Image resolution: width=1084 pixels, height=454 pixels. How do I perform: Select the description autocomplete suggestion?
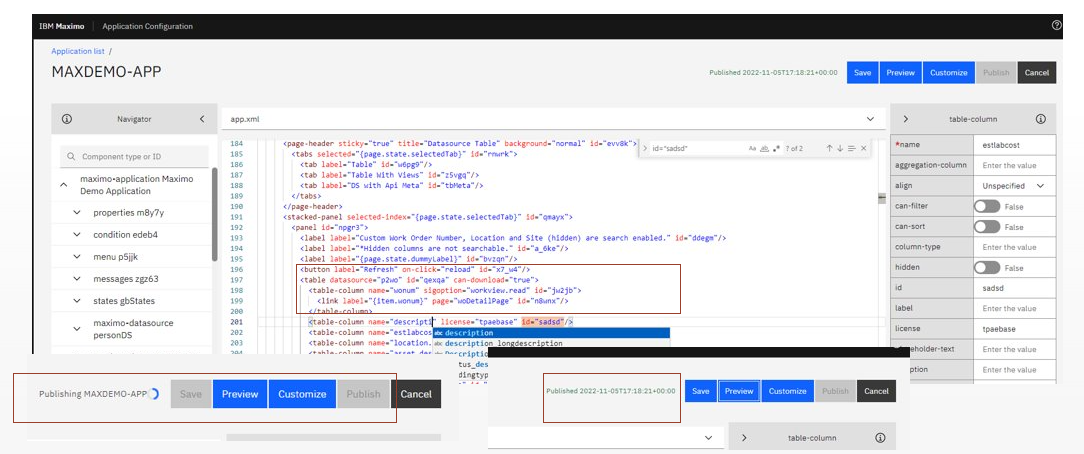coord(551,333)
